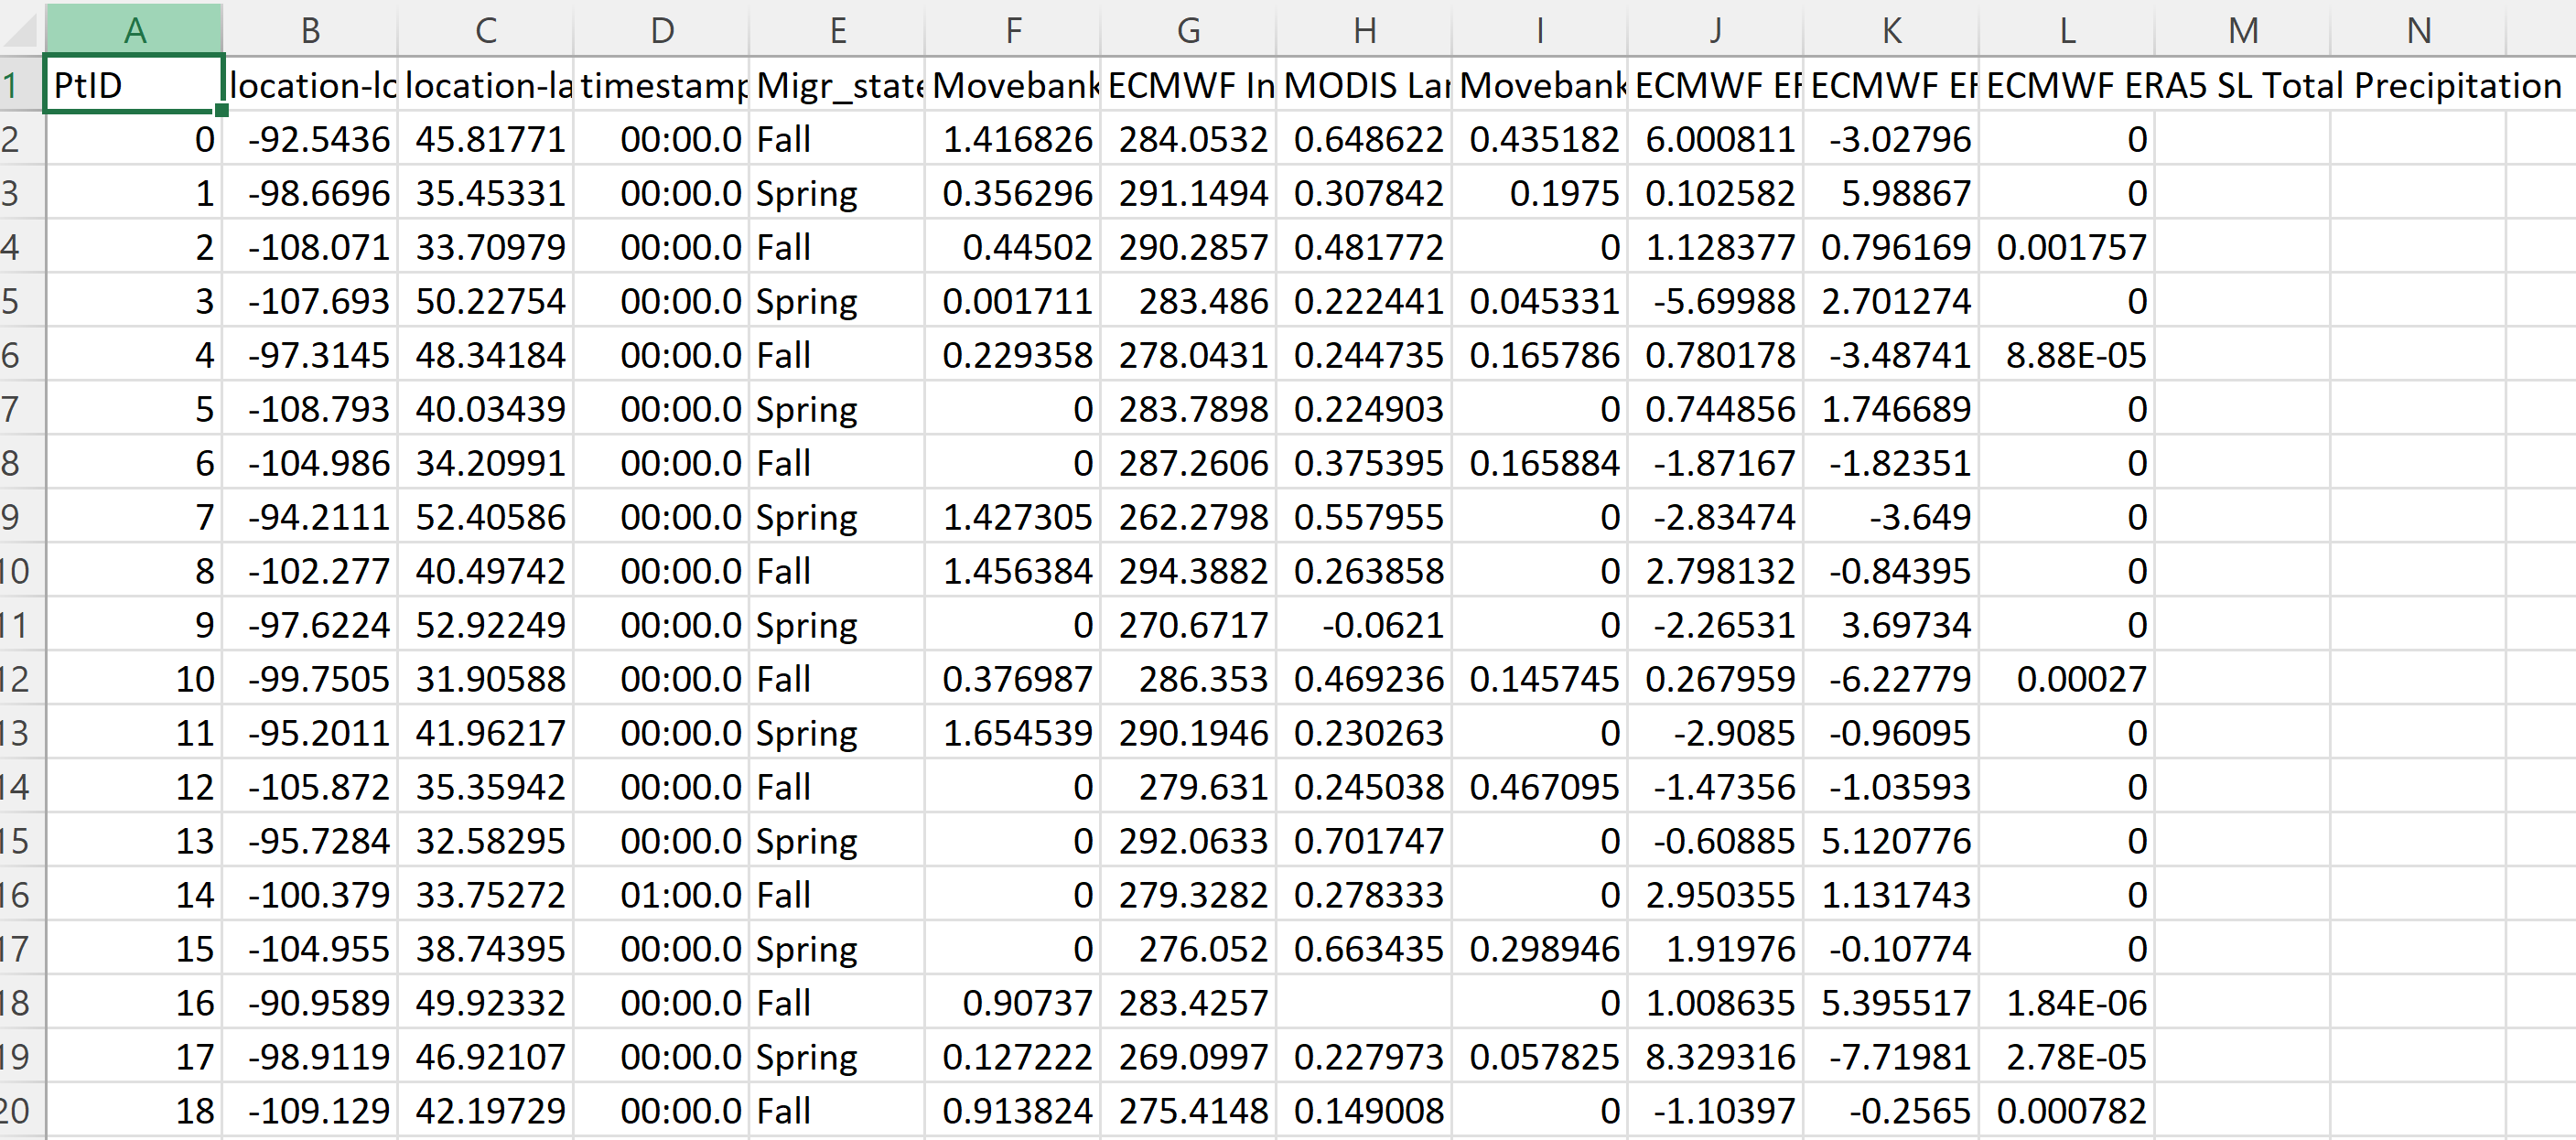Select the cell with value 8.329316
This screenshot has width=2576, height=1140.
(x=1715, y=1057)
